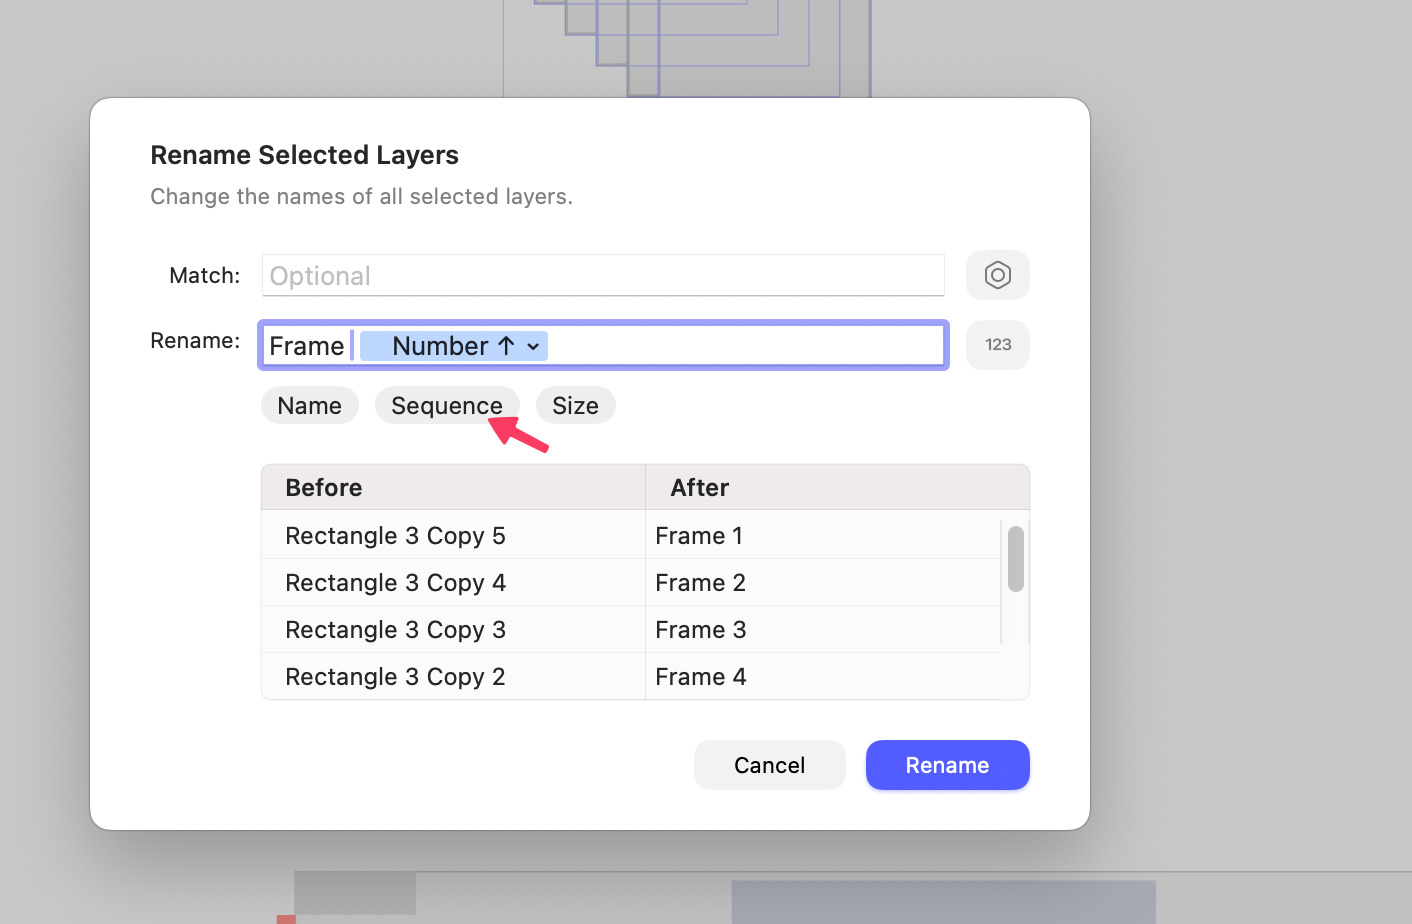Insert the Name token

point(309,406)
